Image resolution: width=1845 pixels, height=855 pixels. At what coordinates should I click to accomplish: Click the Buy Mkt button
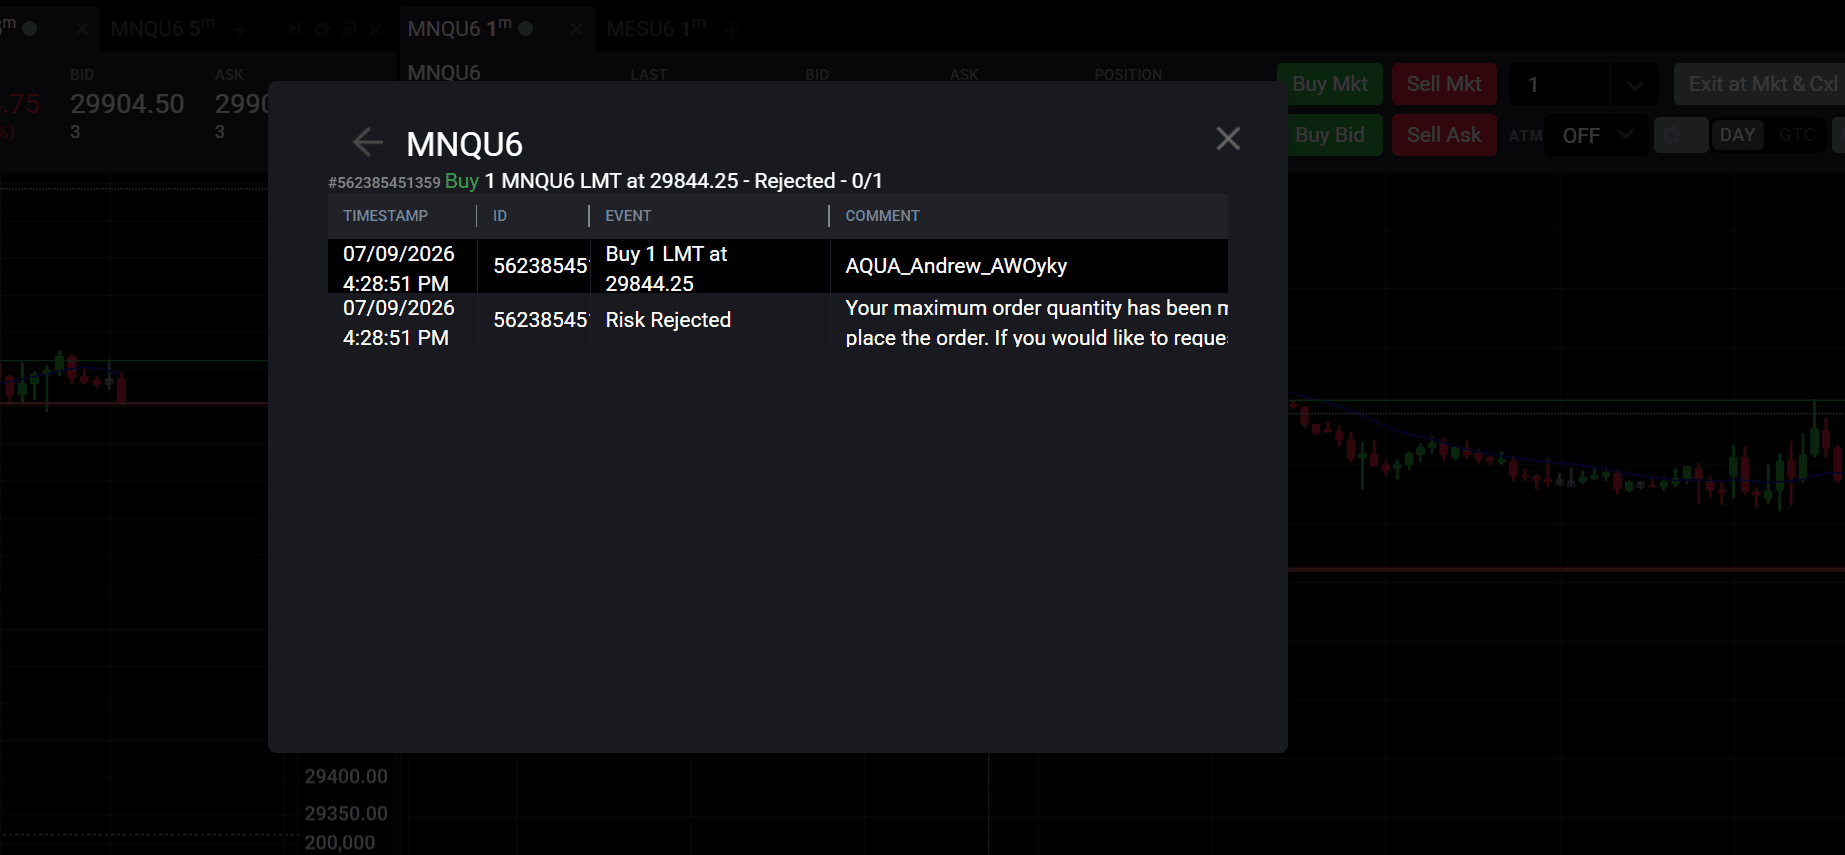click(1330, 84)
